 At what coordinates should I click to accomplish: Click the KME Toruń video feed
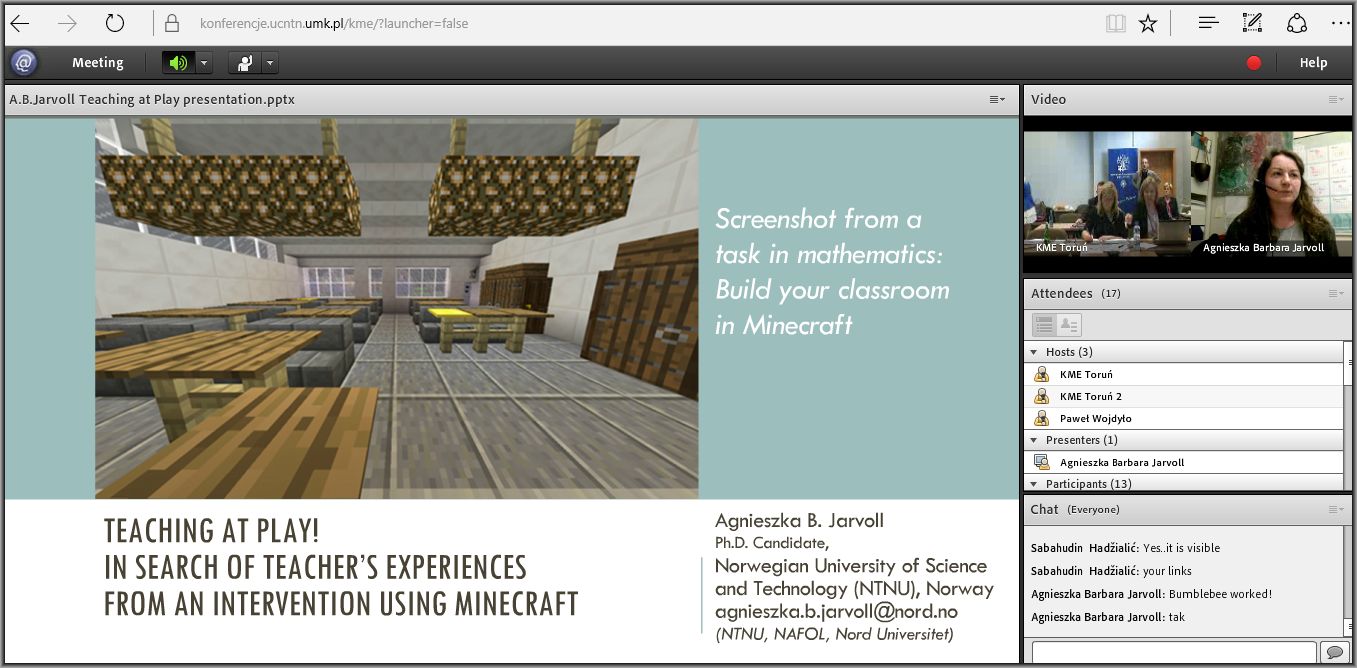[x=1107, y=194]
